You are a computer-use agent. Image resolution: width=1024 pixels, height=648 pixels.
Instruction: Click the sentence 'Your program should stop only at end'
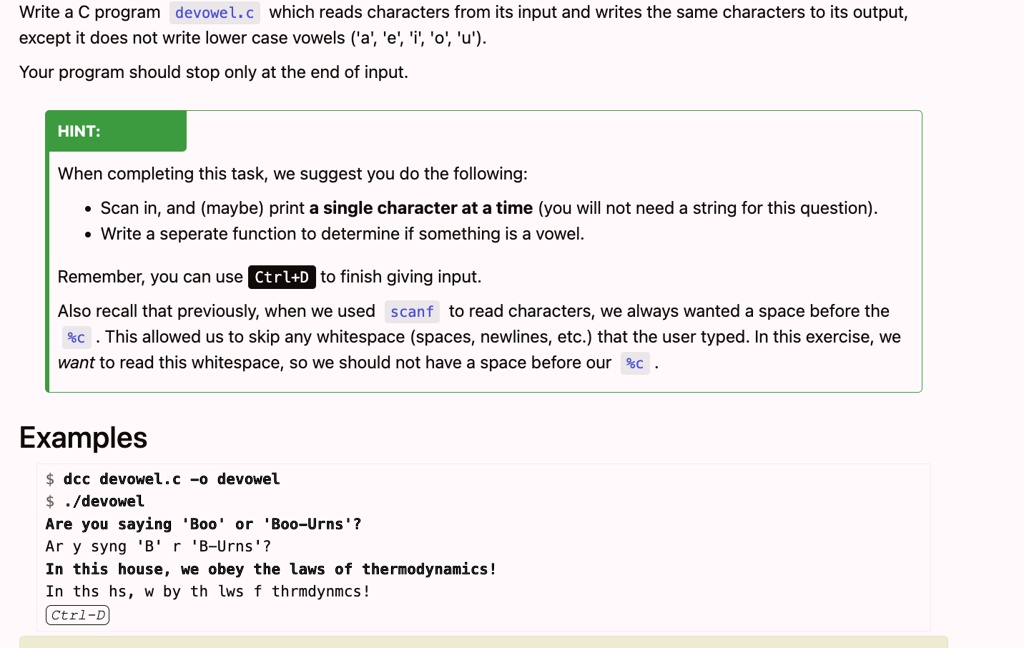[214, 72]
